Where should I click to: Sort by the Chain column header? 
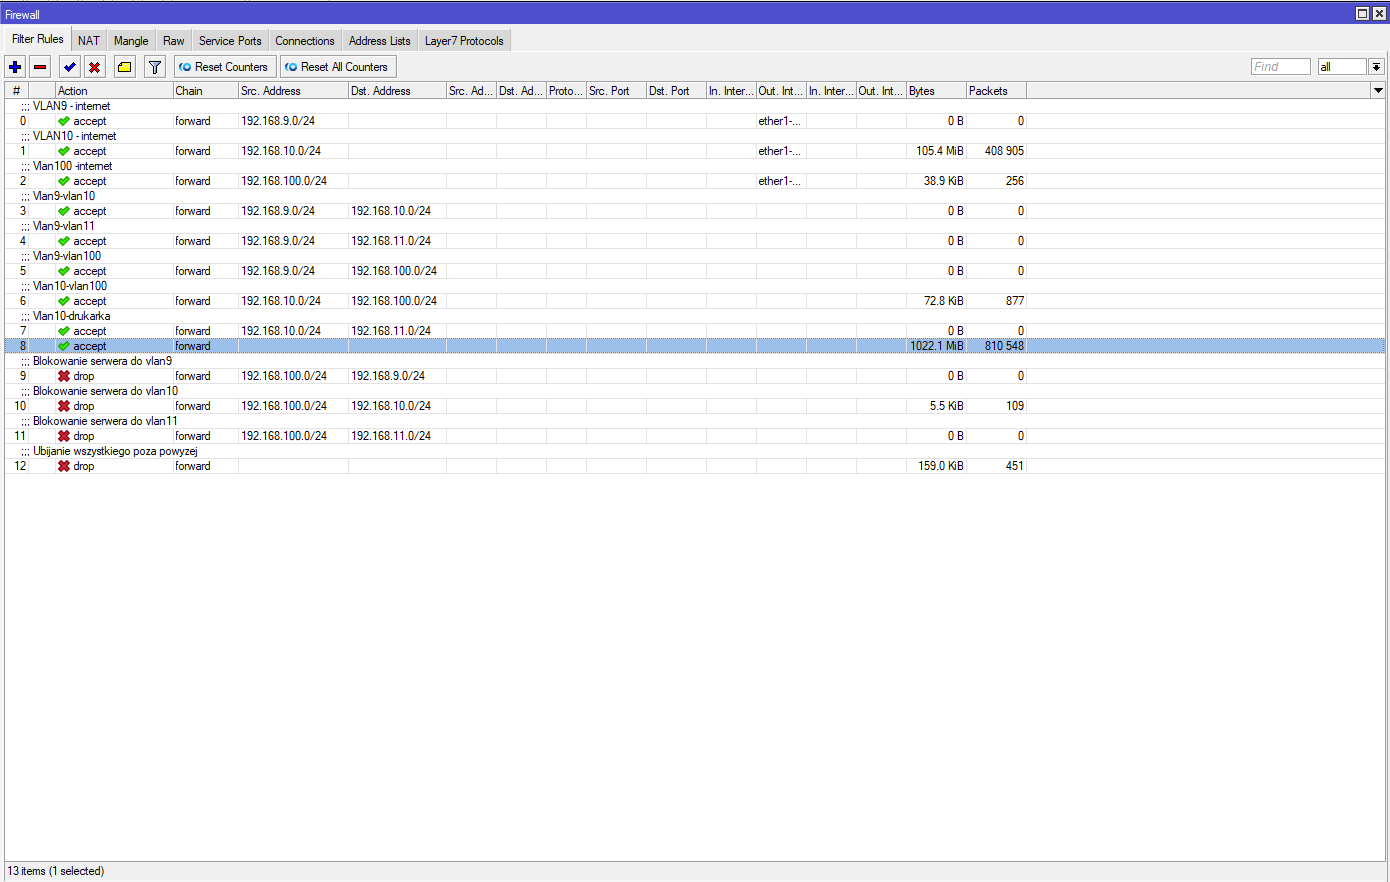[206, 91]
